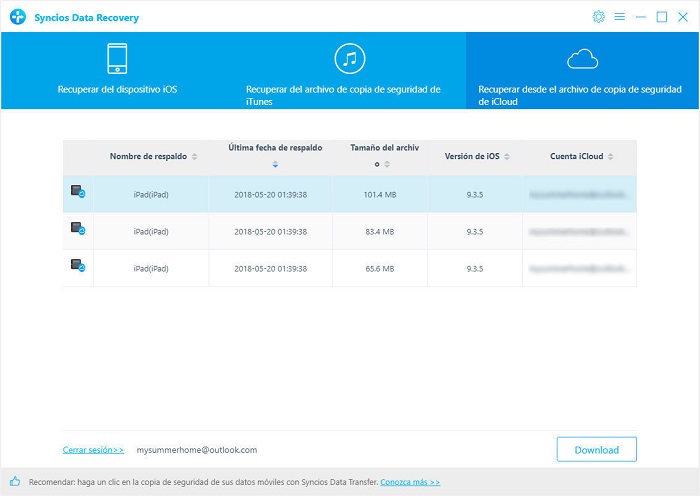The width and height of the screenshot is (700, 496).
Task: Click iOS version 9.3.5 in the 83.4 MB row
Action: 475,232
